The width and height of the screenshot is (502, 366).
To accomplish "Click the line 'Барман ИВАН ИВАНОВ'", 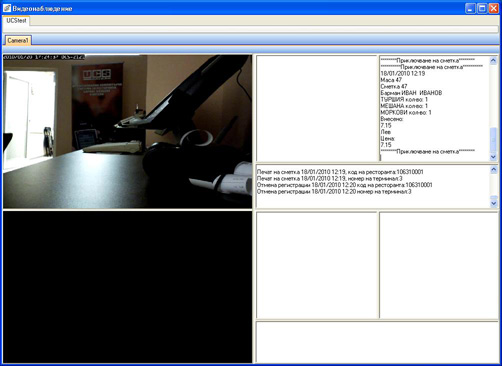I will click(411, 93).
